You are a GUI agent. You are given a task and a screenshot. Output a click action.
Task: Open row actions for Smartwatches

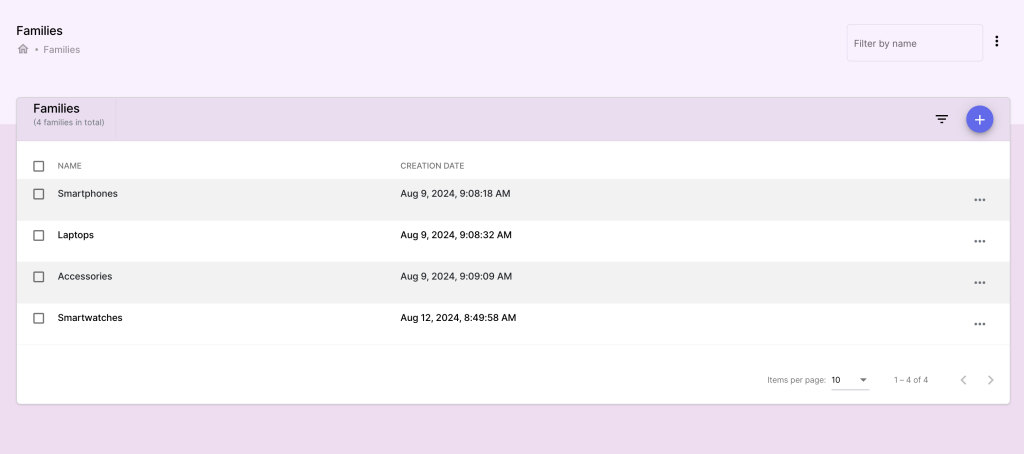point(979,324)
